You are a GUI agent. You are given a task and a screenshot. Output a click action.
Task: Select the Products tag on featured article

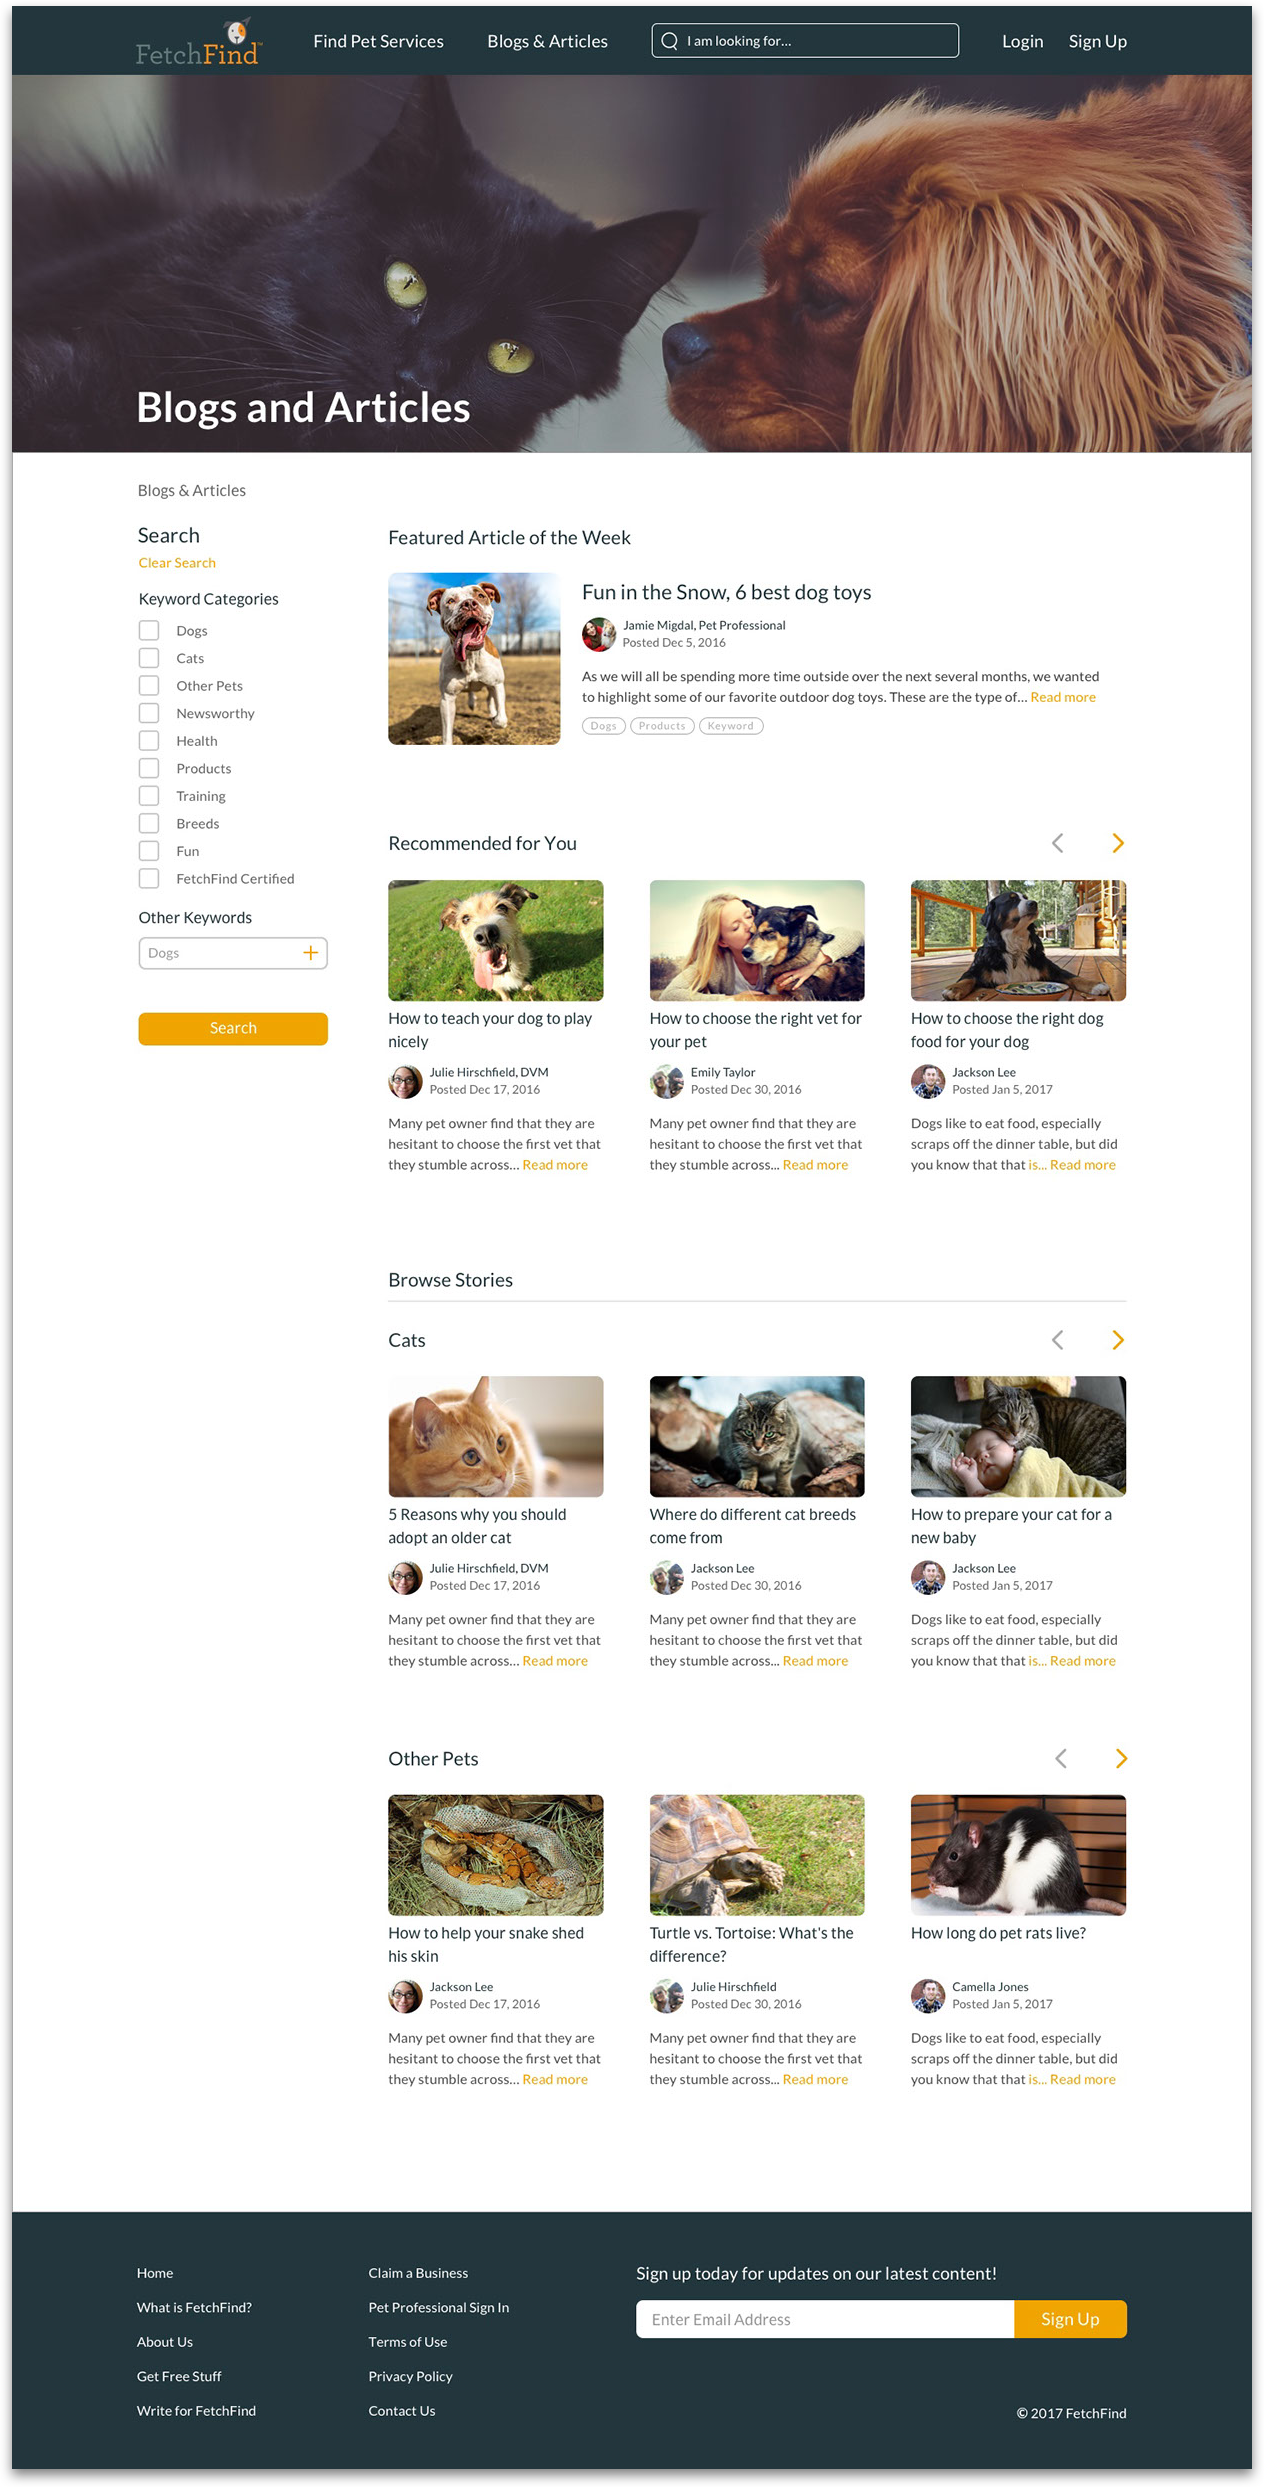coord(662,726)
